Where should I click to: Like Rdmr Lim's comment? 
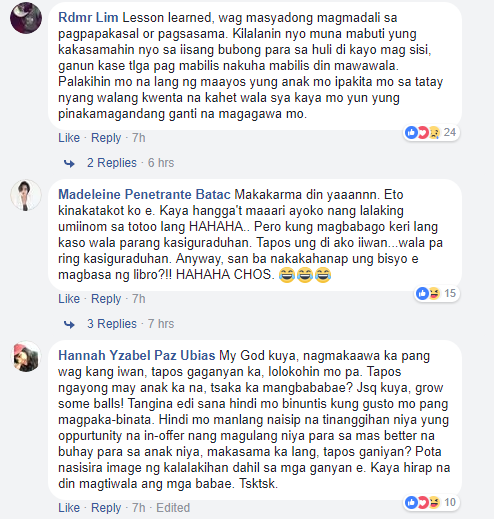pos(69,138)
